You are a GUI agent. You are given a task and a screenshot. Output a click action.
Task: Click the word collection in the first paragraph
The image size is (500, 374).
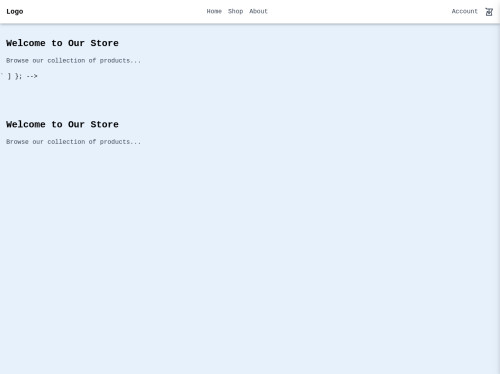(x=66, y=61)
